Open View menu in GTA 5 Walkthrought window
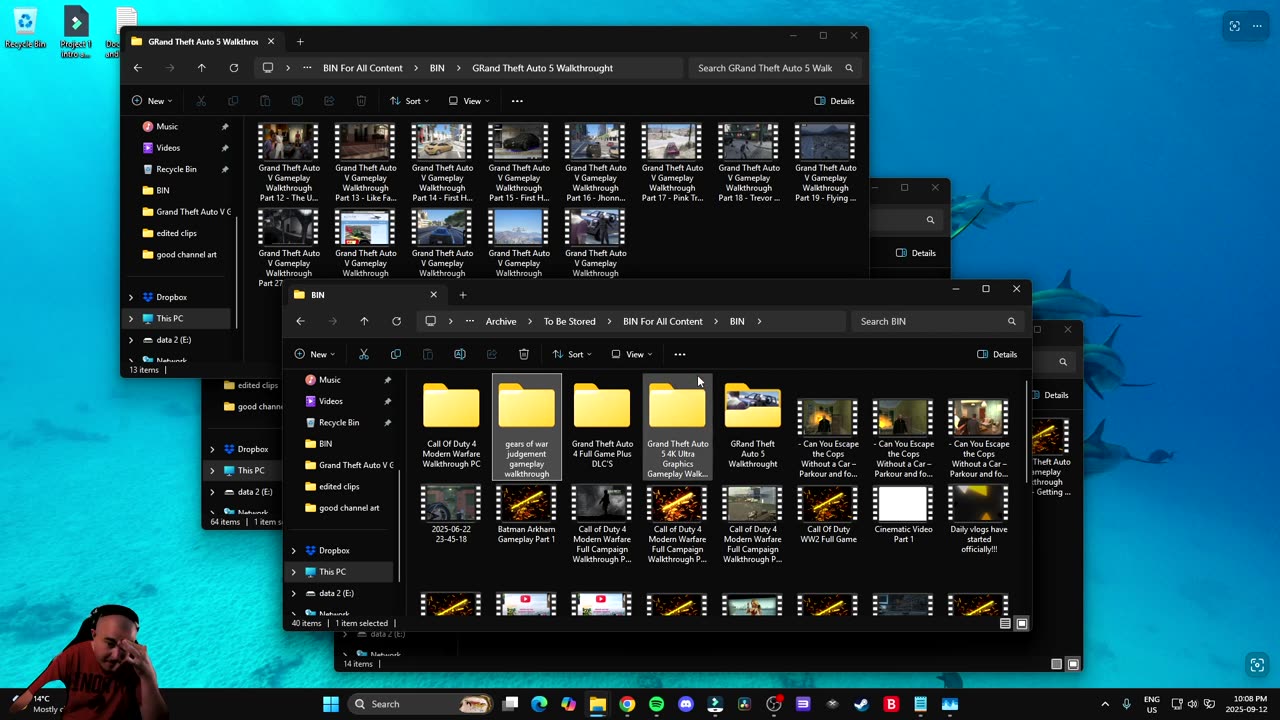1280x720 pixels. (469, 101)
